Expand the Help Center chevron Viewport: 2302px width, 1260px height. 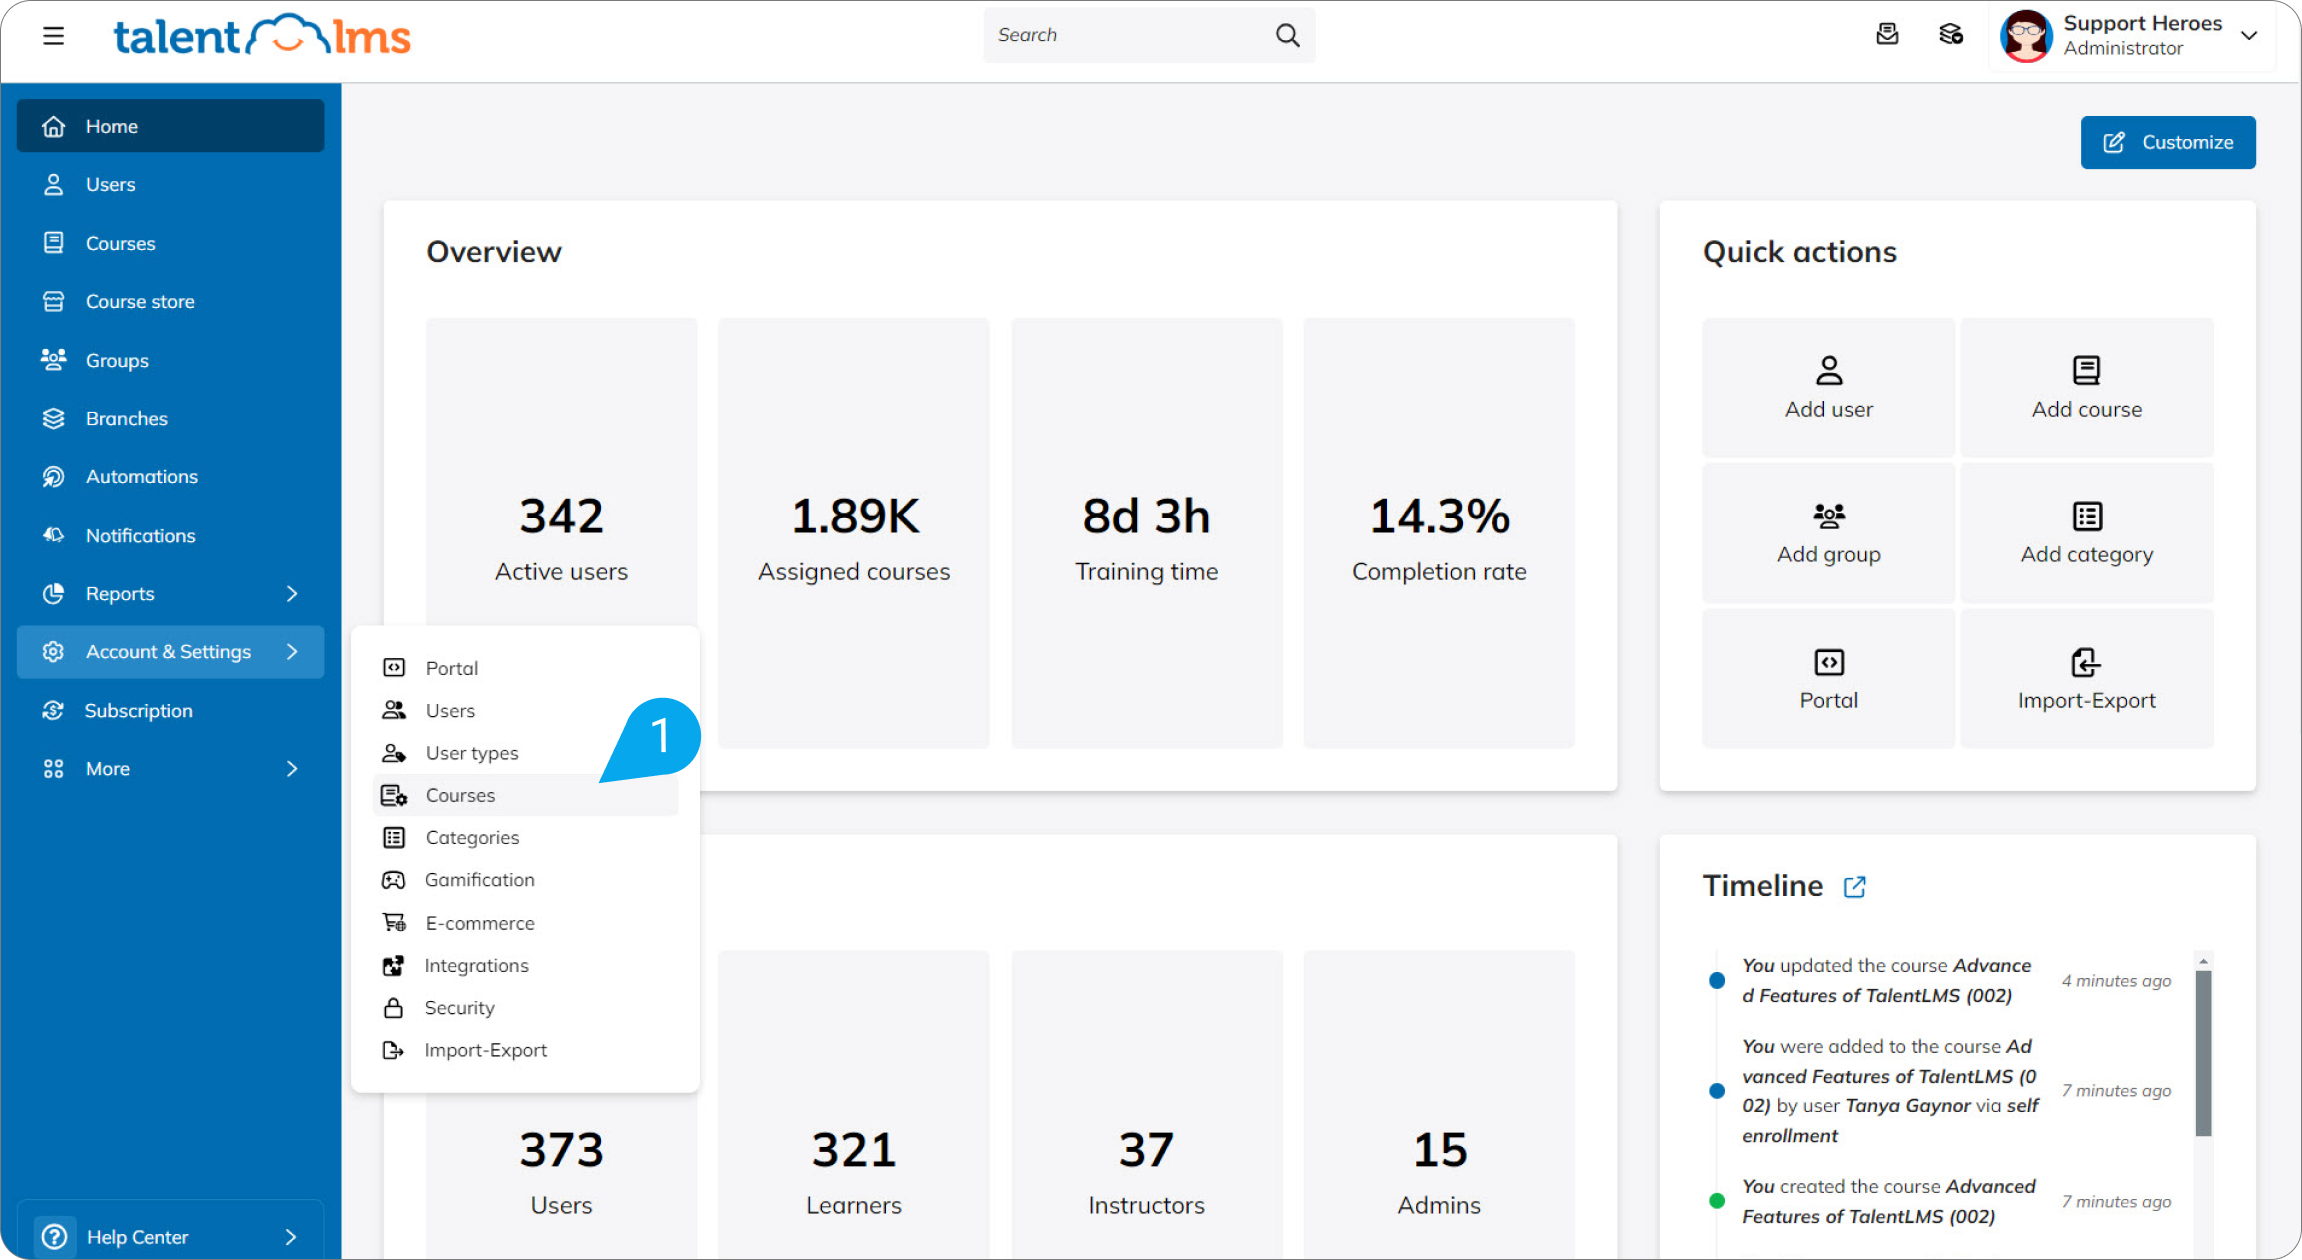pos(291,1237)
